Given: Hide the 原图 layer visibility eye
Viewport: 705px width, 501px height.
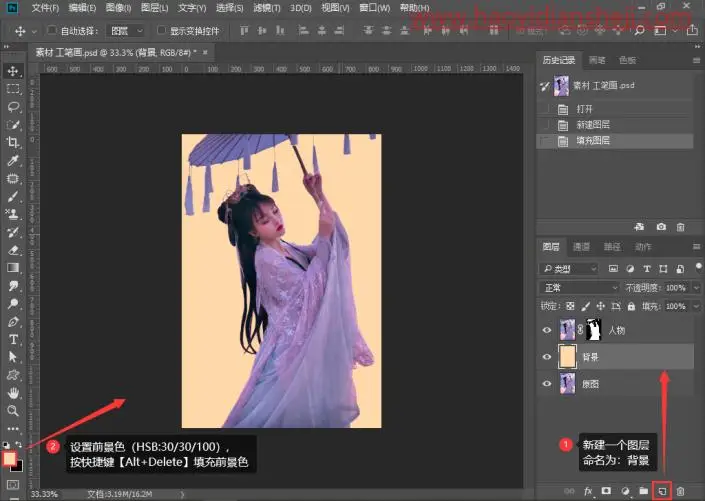Looking at the screenshot, I should (547, 384).
